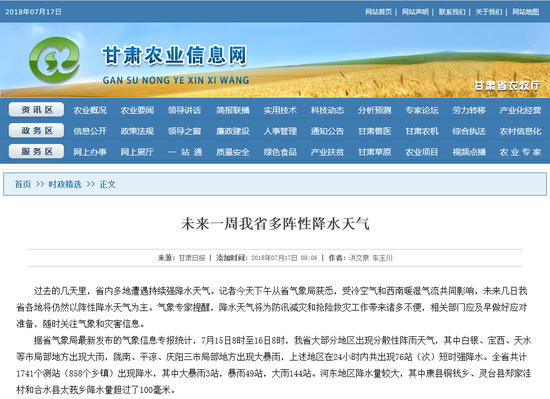550x399 pixels.
Task: Open 领导讲话 menu item
Action: pyautogui.click(x=185, y=110)
